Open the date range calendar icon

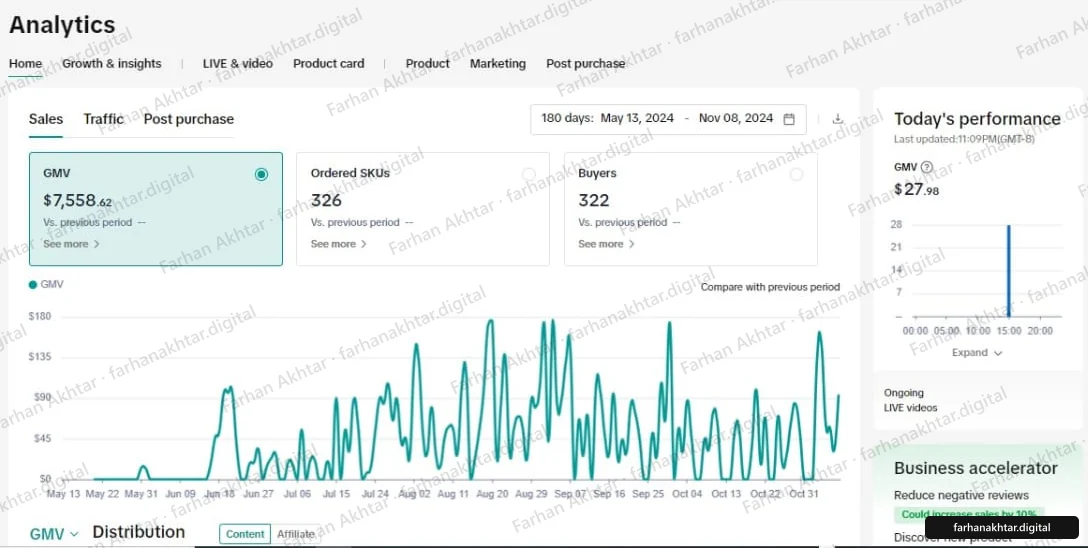(x=789, y=119)
